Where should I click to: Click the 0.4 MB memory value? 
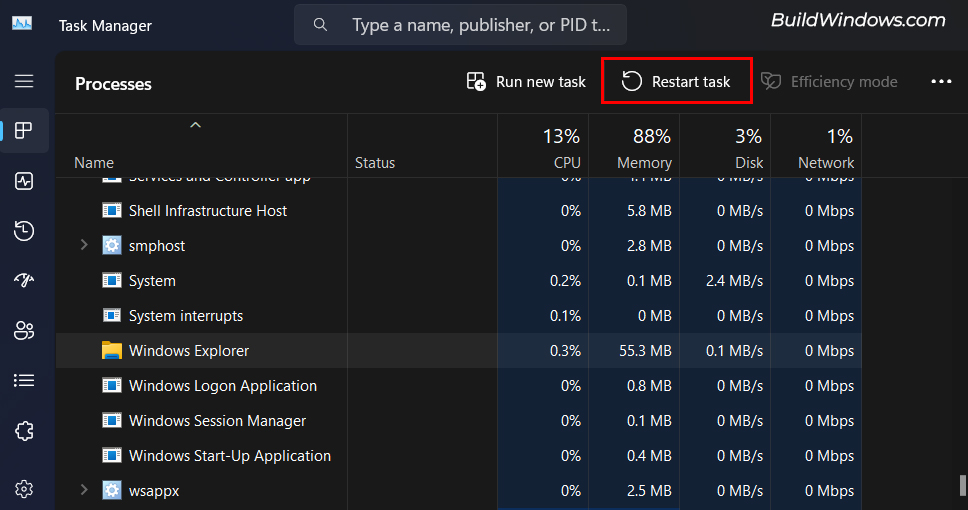click(x=649, y=456)
